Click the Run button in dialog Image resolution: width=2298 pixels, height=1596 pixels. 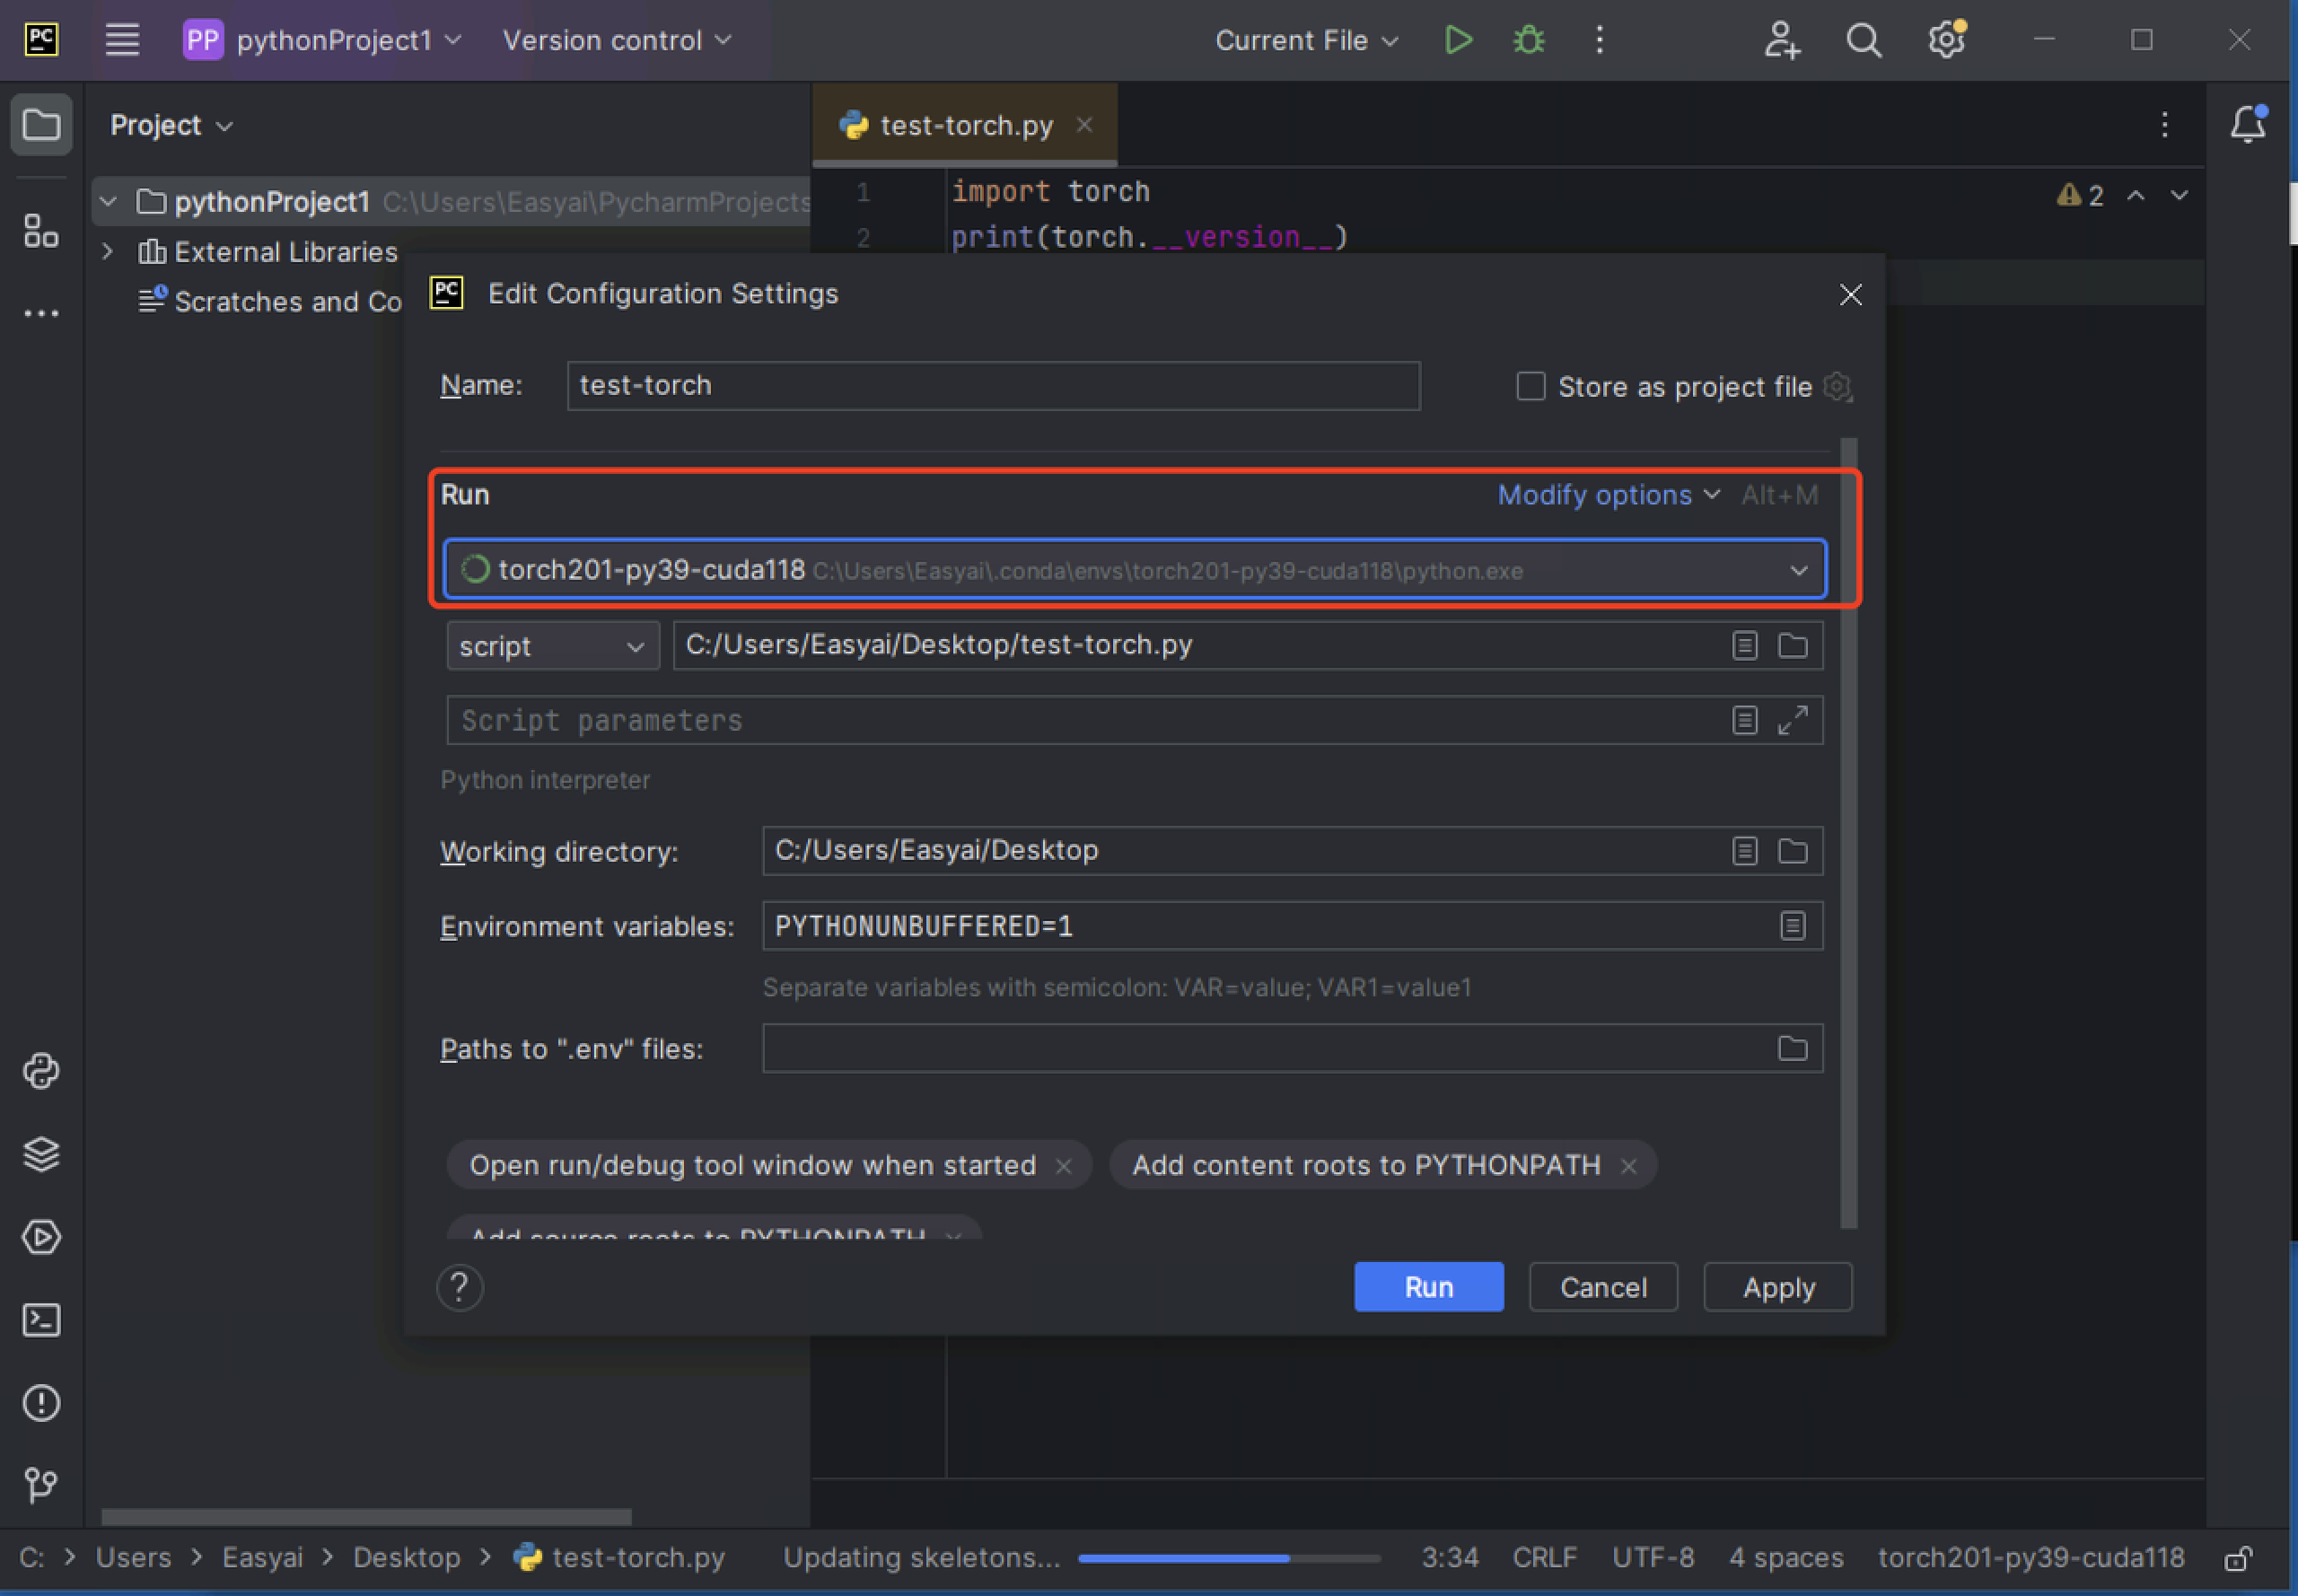pyautogui.click(x=1428, y=1287)
